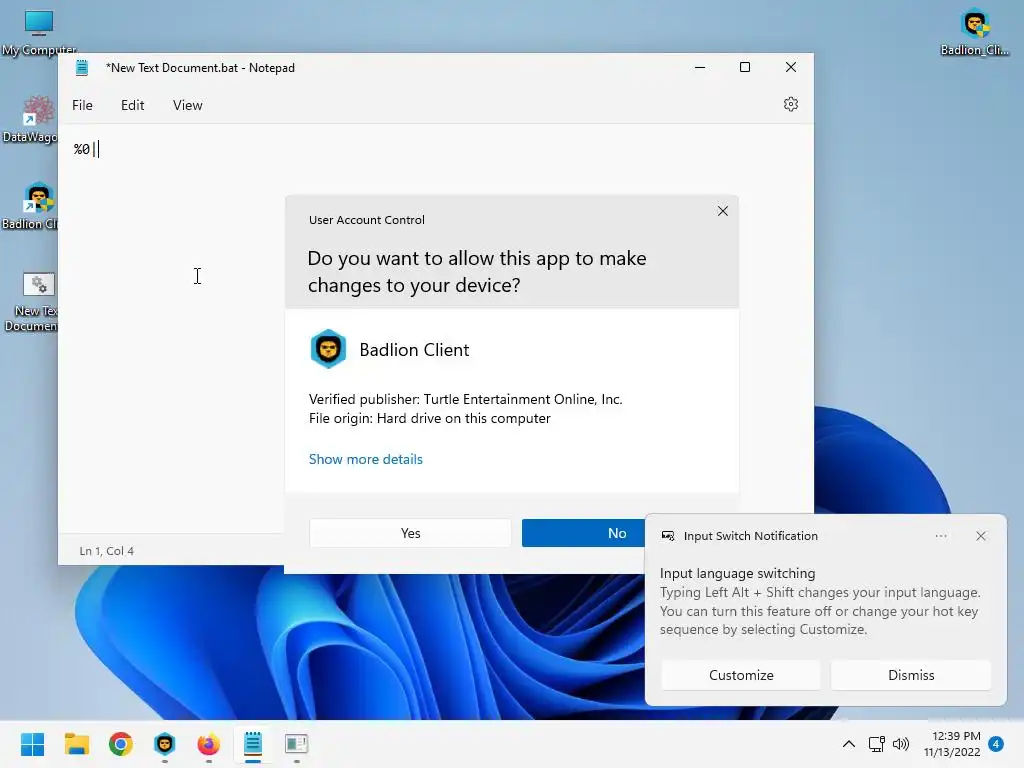Open the notification more options ellipsis
Image resolution: width=1024 pixels, height=768 pixels.
941,536
